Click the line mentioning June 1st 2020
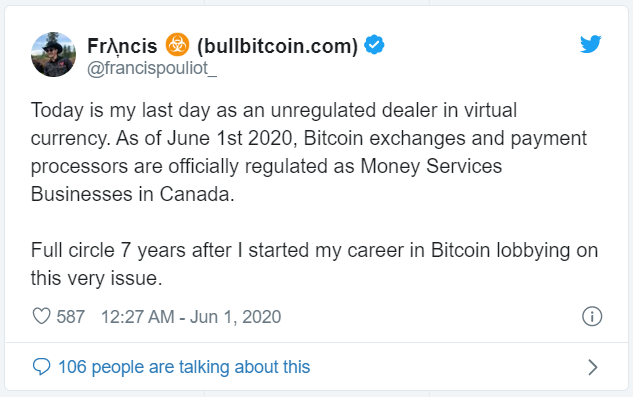633x397 pixels. [x=309, y=139]
